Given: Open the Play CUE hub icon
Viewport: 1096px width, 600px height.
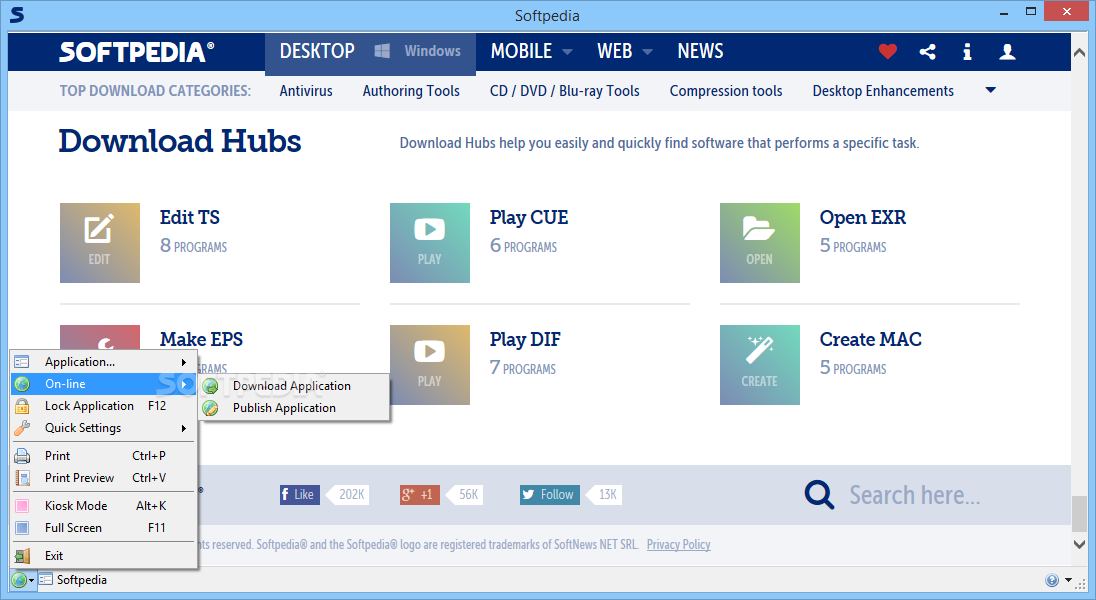Looking at the screenshot, I should (430, 243).
